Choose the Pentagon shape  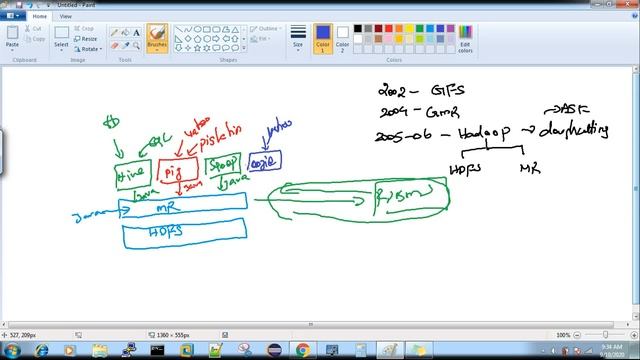(197, 39)
